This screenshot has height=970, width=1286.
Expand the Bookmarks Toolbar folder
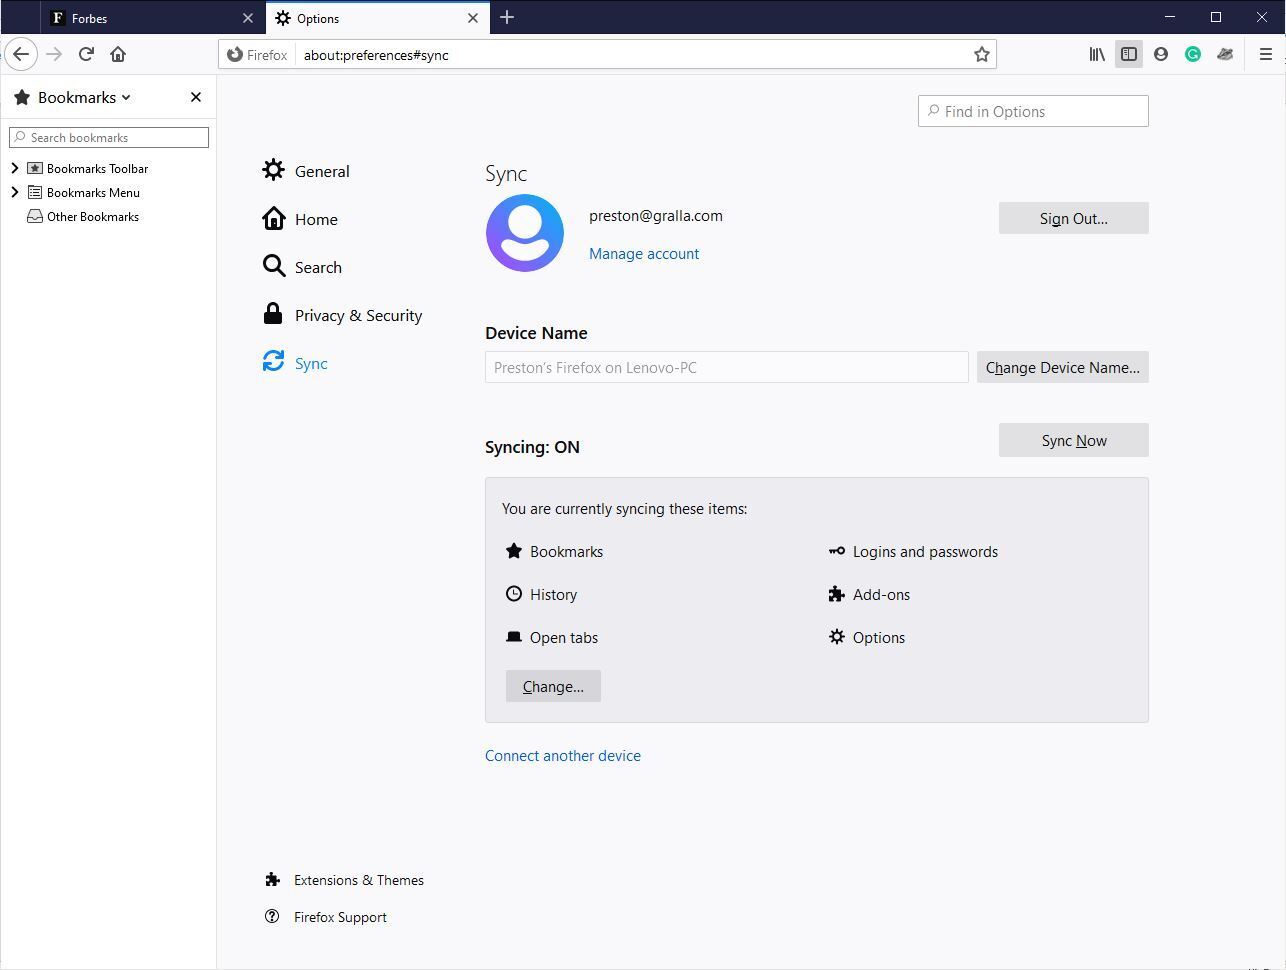coord(15,168)
